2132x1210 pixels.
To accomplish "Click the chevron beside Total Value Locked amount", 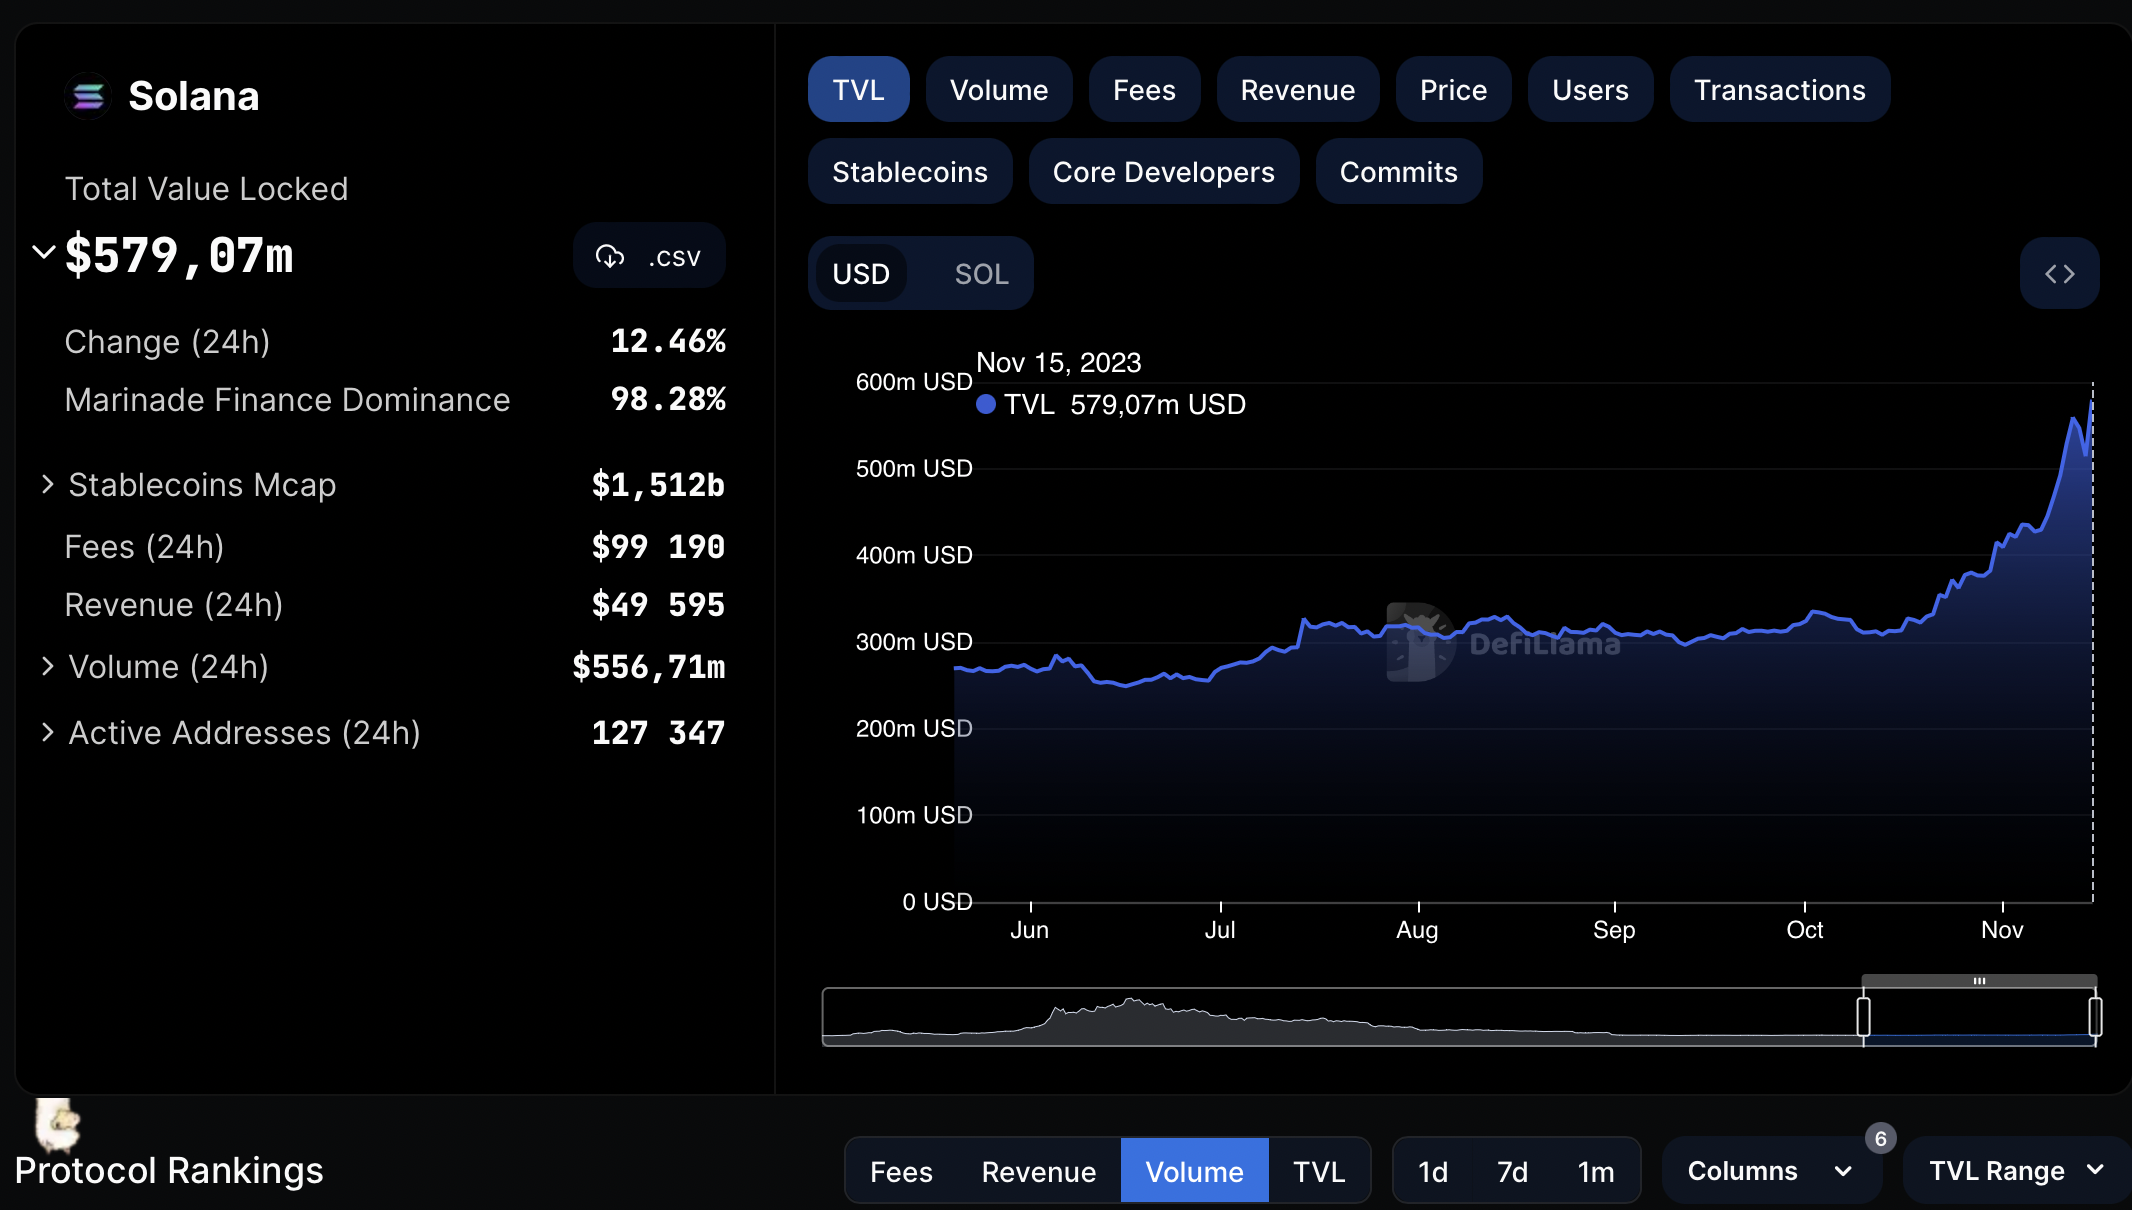I will click(x=43, y=252).
